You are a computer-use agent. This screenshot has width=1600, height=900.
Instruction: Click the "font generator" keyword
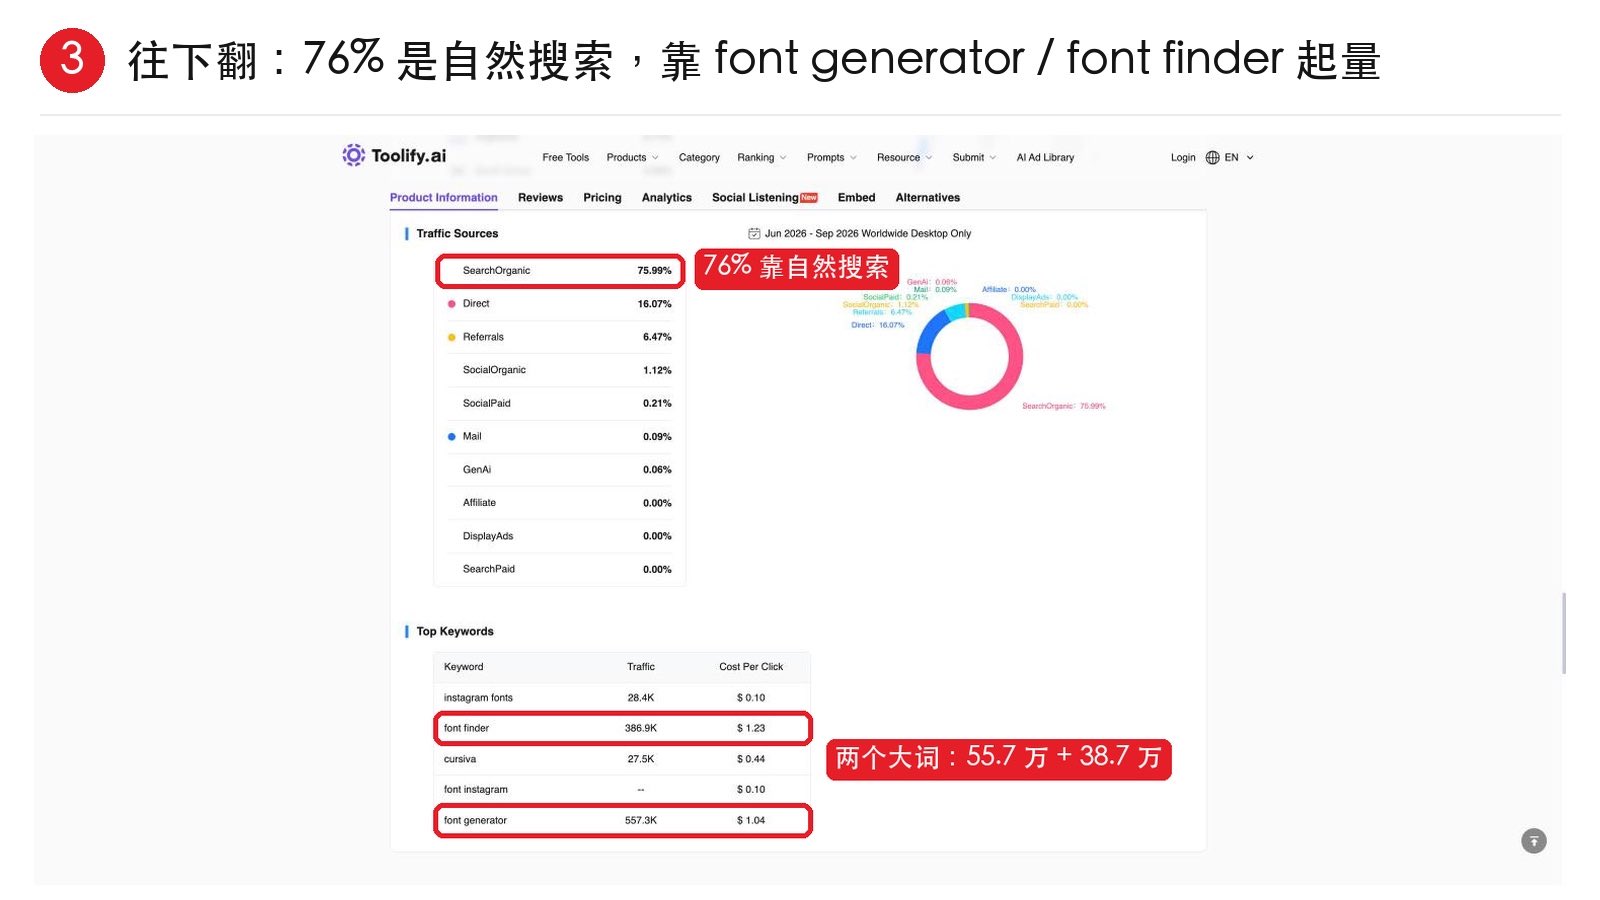tap(475, 820)
